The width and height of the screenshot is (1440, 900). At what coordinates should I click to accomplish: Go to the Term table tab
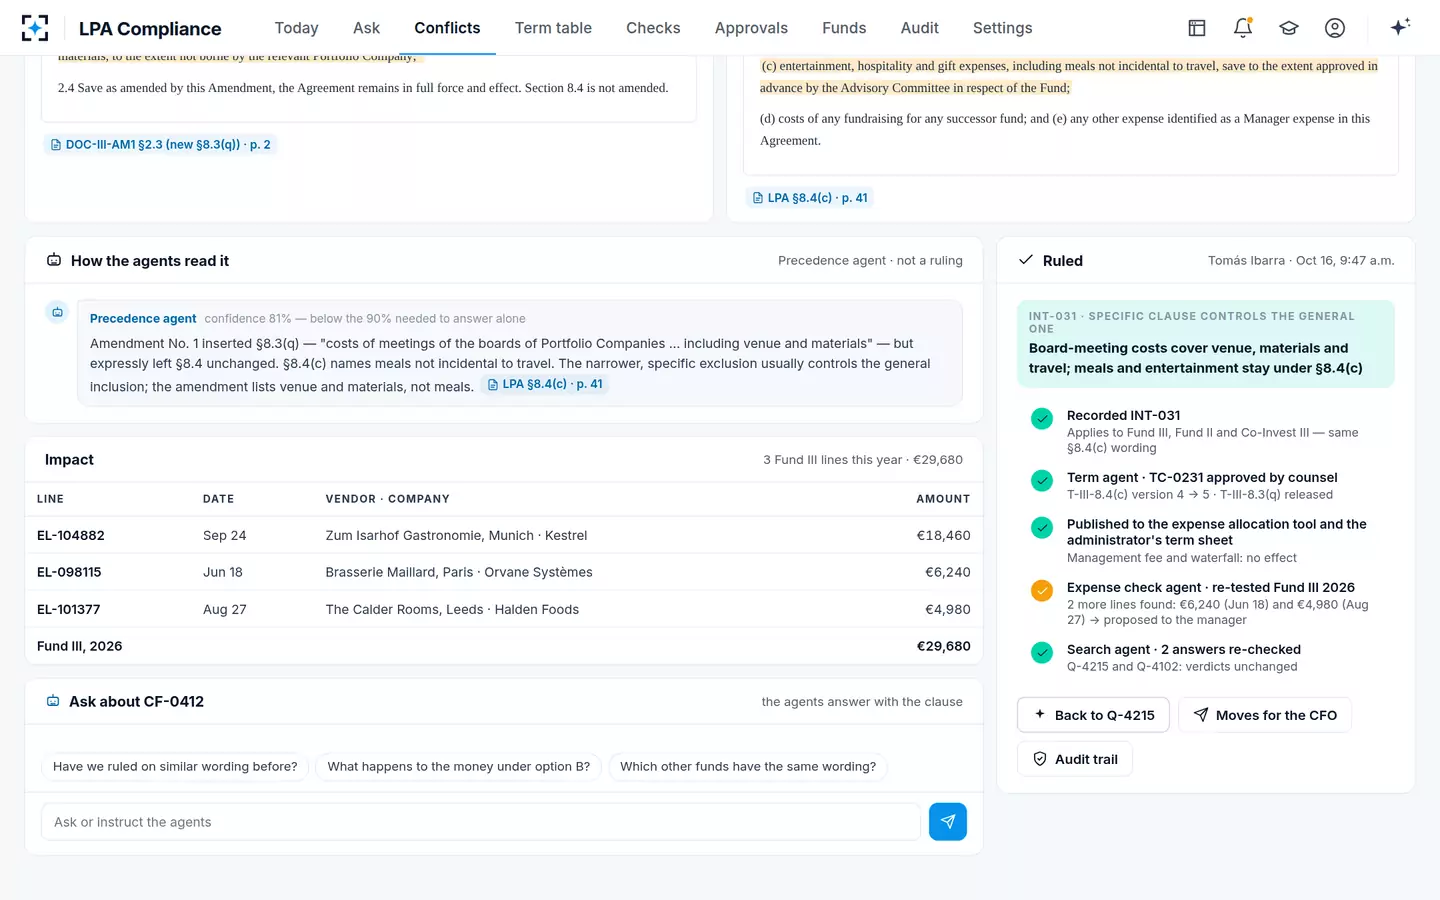point(553,28)
